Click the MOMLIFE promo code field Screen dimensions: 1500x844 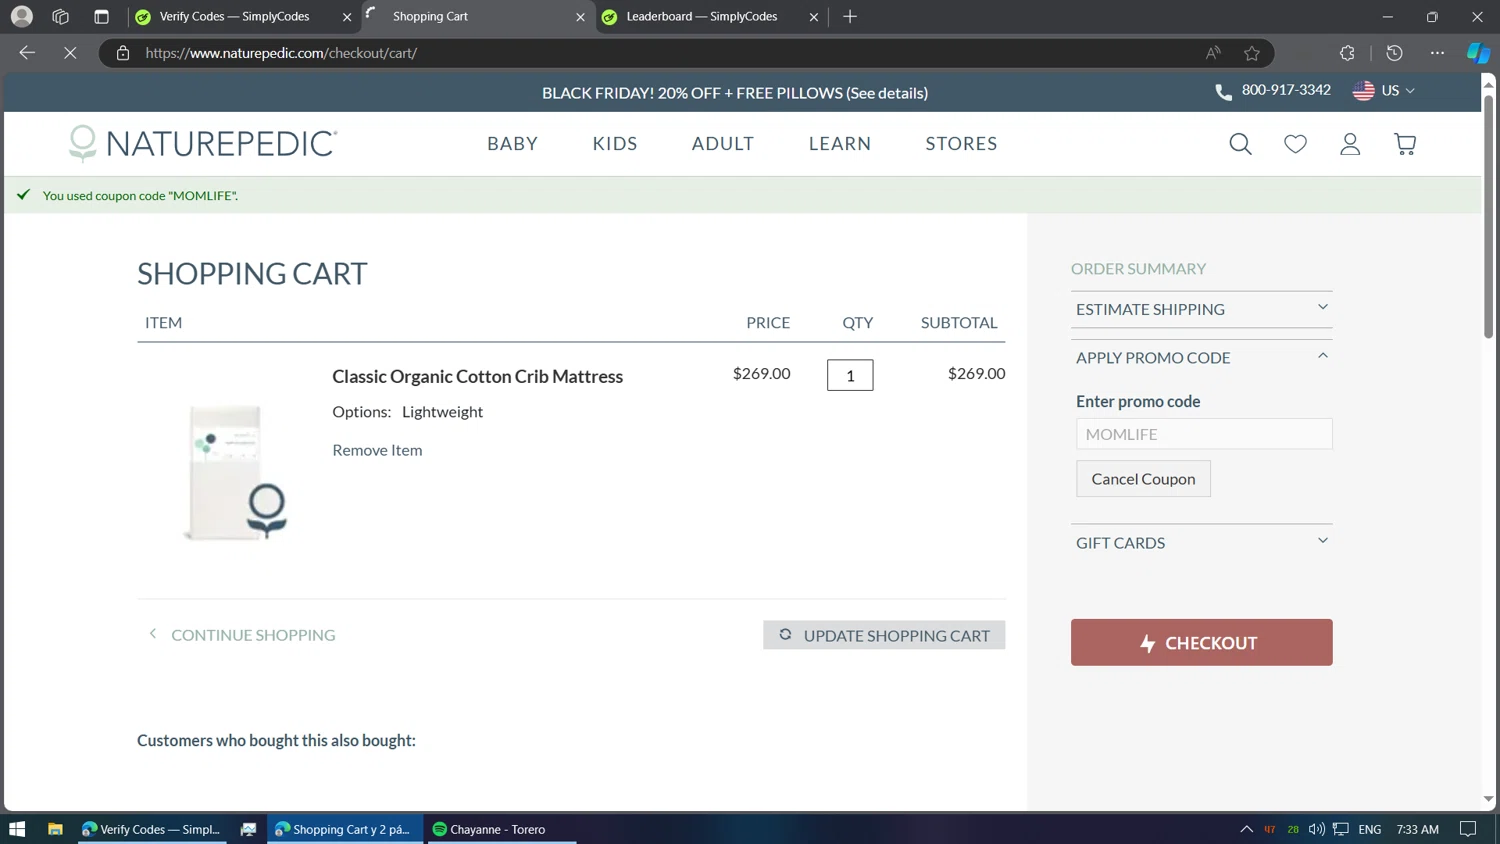point(1204,434)
